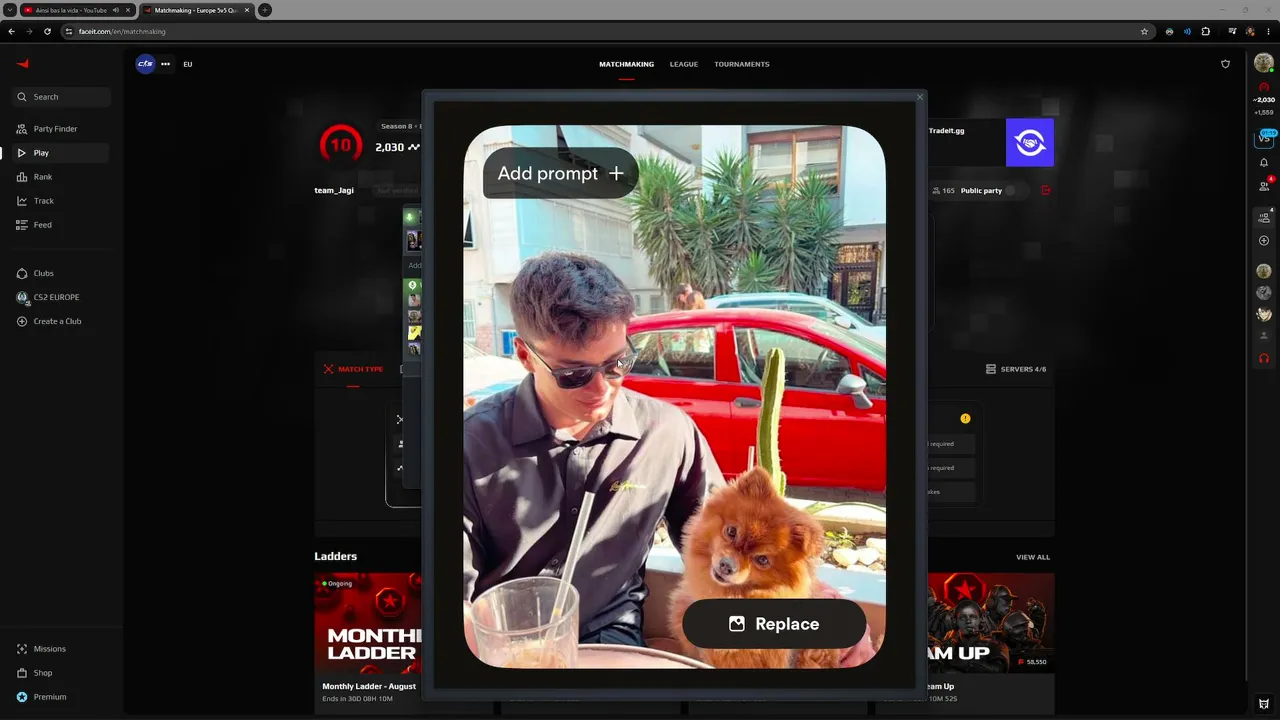Reload the page
The width and height of the screenshot is (1280, 720).
pos(47,31)
